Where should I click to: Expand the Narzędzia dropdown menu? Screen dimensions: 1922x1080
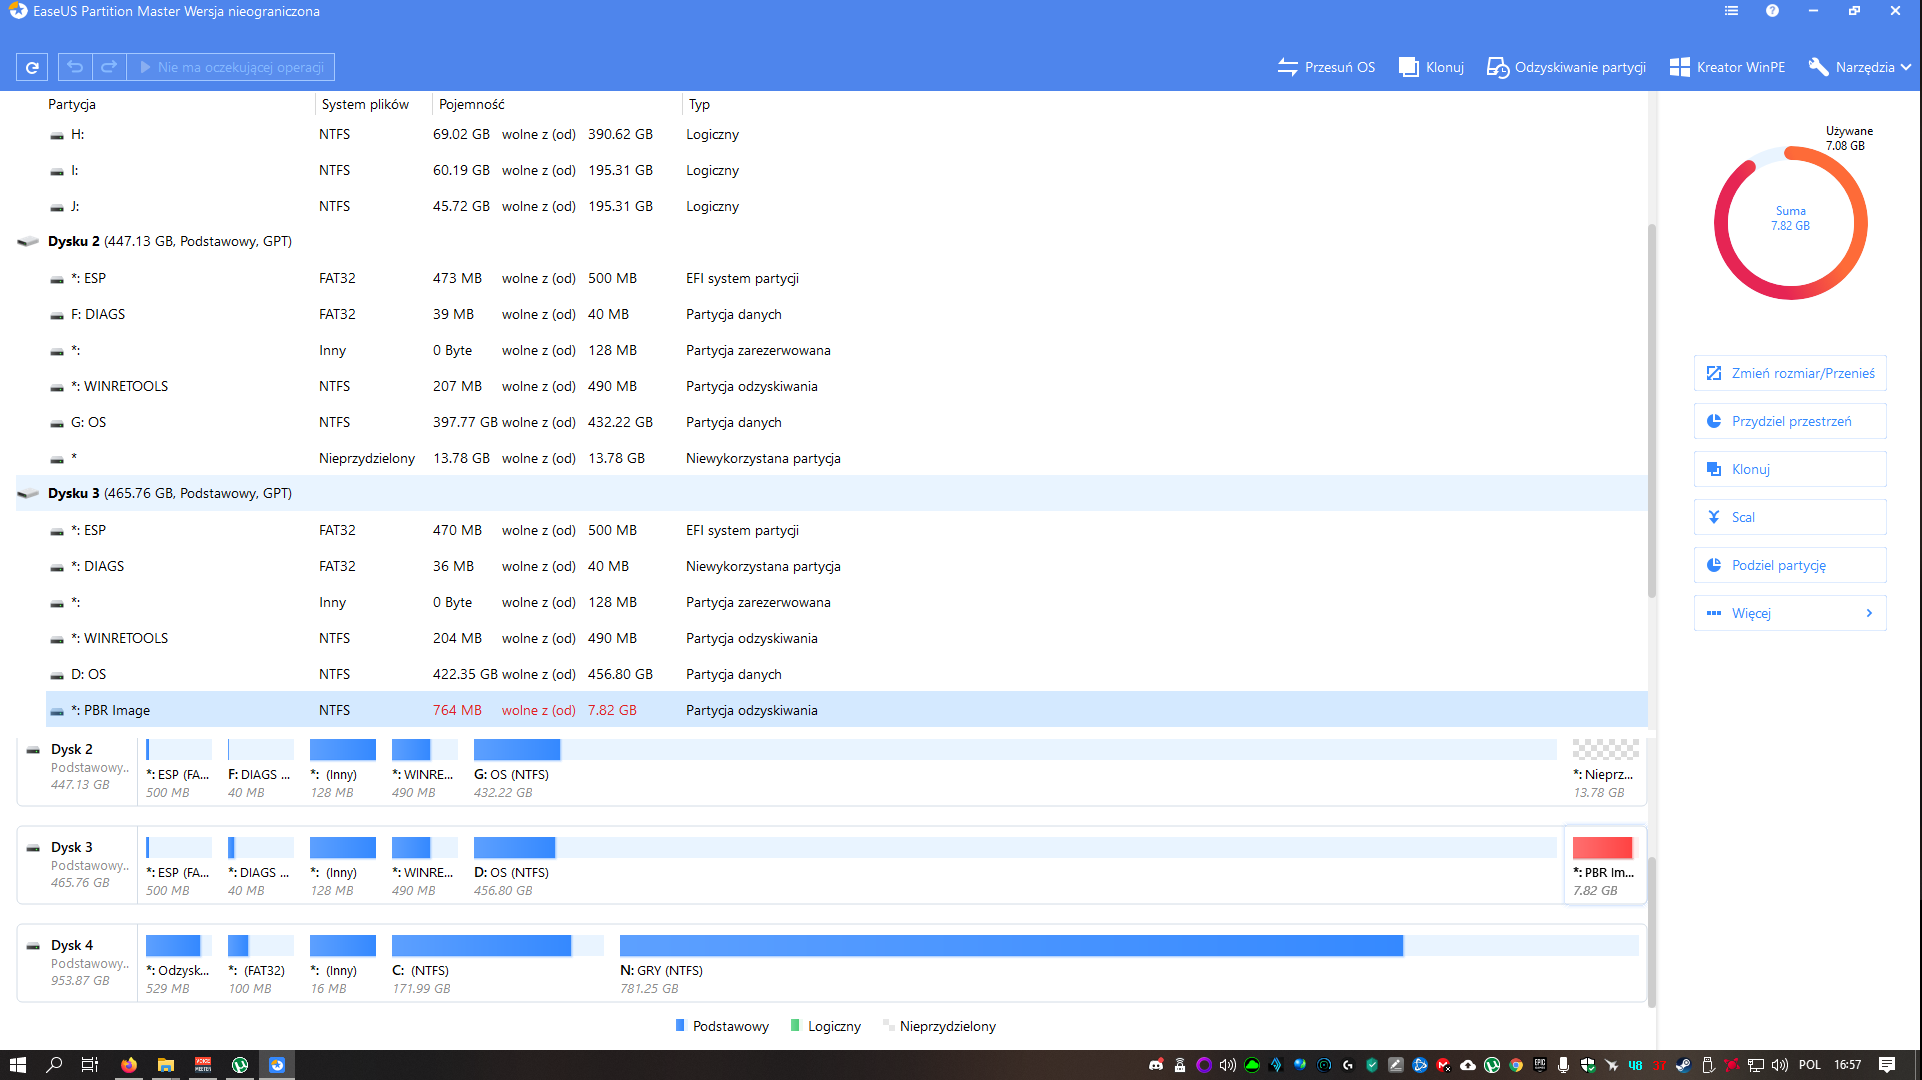(x=1860, y=67)
